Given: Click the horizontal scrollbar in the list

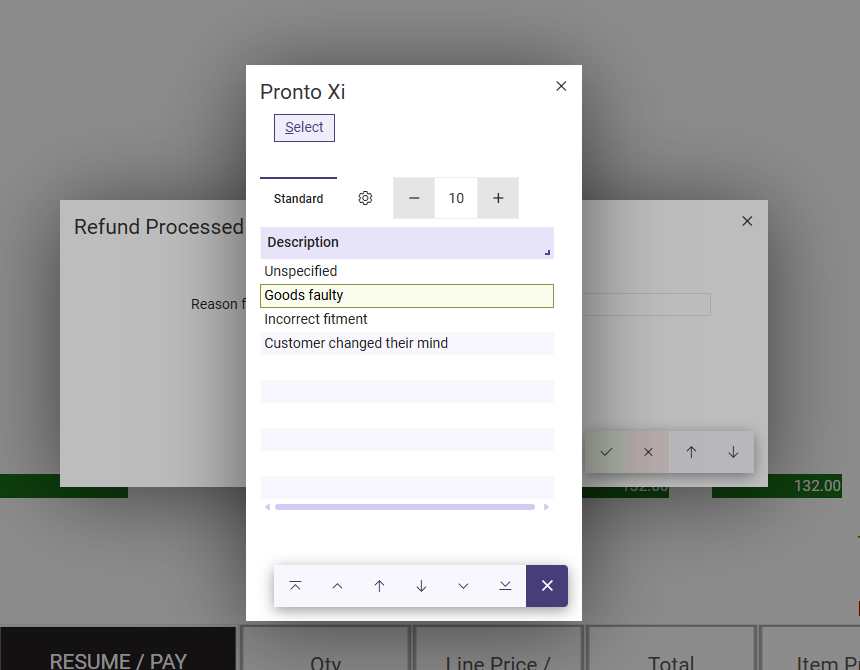Looking at the screenshot, I should point(405,507).
